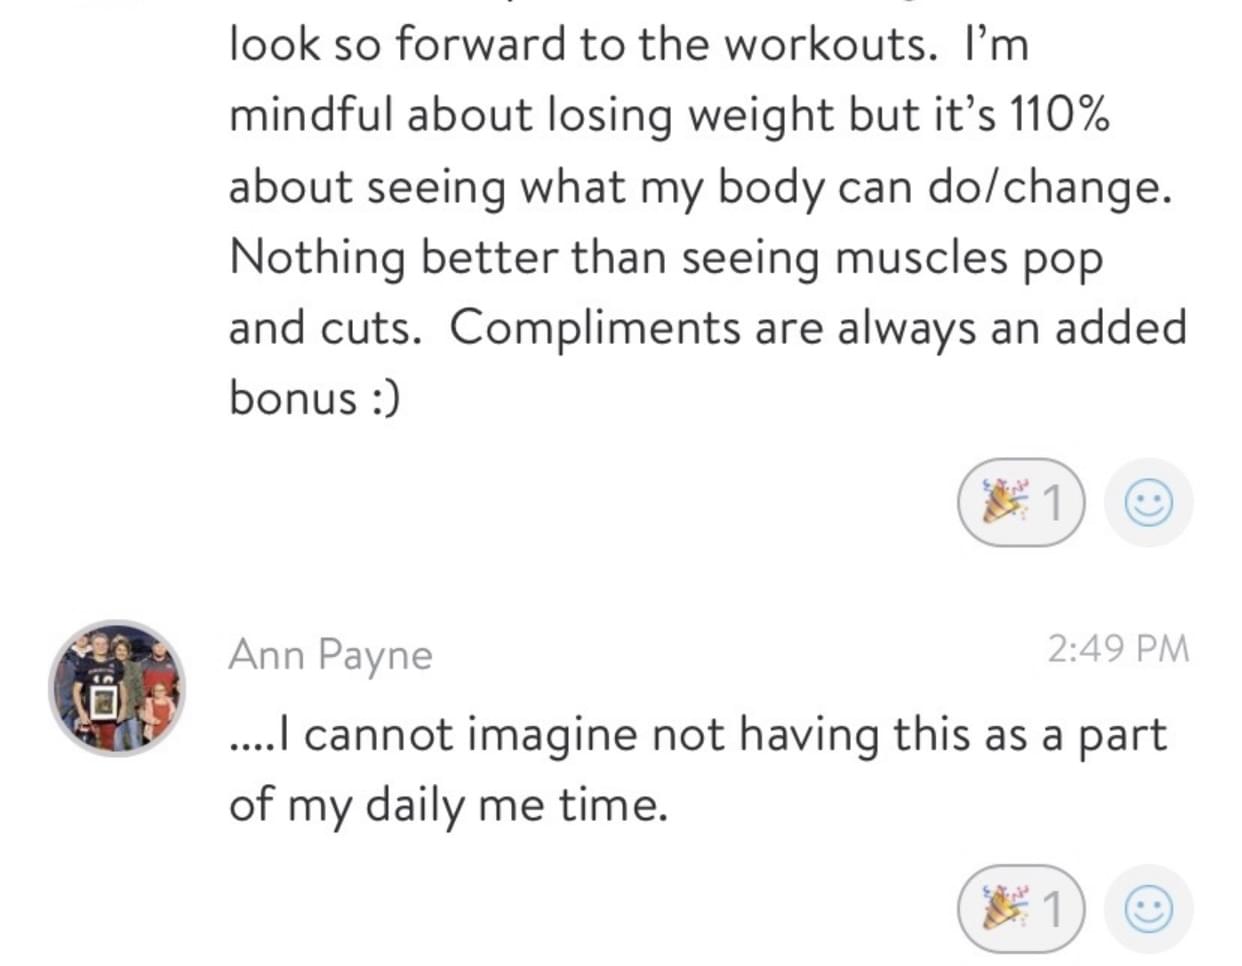Click the "110%" text in the message
The width and height of the screenshot is (1242, 966).
point(1060,116)
